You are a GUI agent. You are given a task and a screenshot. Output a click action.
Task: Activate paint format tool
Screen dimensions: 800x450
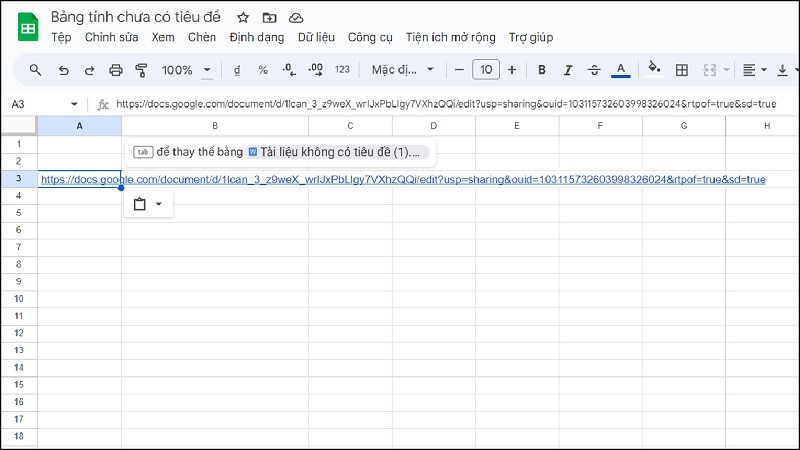pyautogui.click(x=141, y=70)
